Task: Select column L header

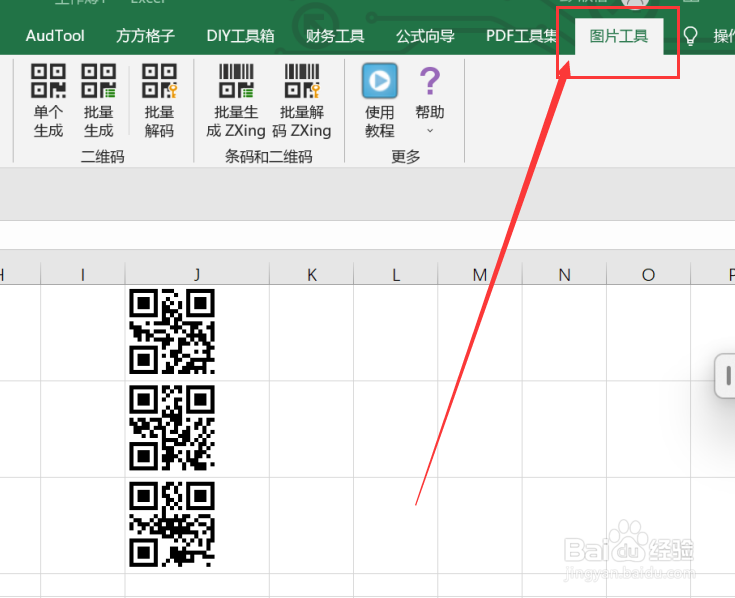Action: [x=396, y=274]
